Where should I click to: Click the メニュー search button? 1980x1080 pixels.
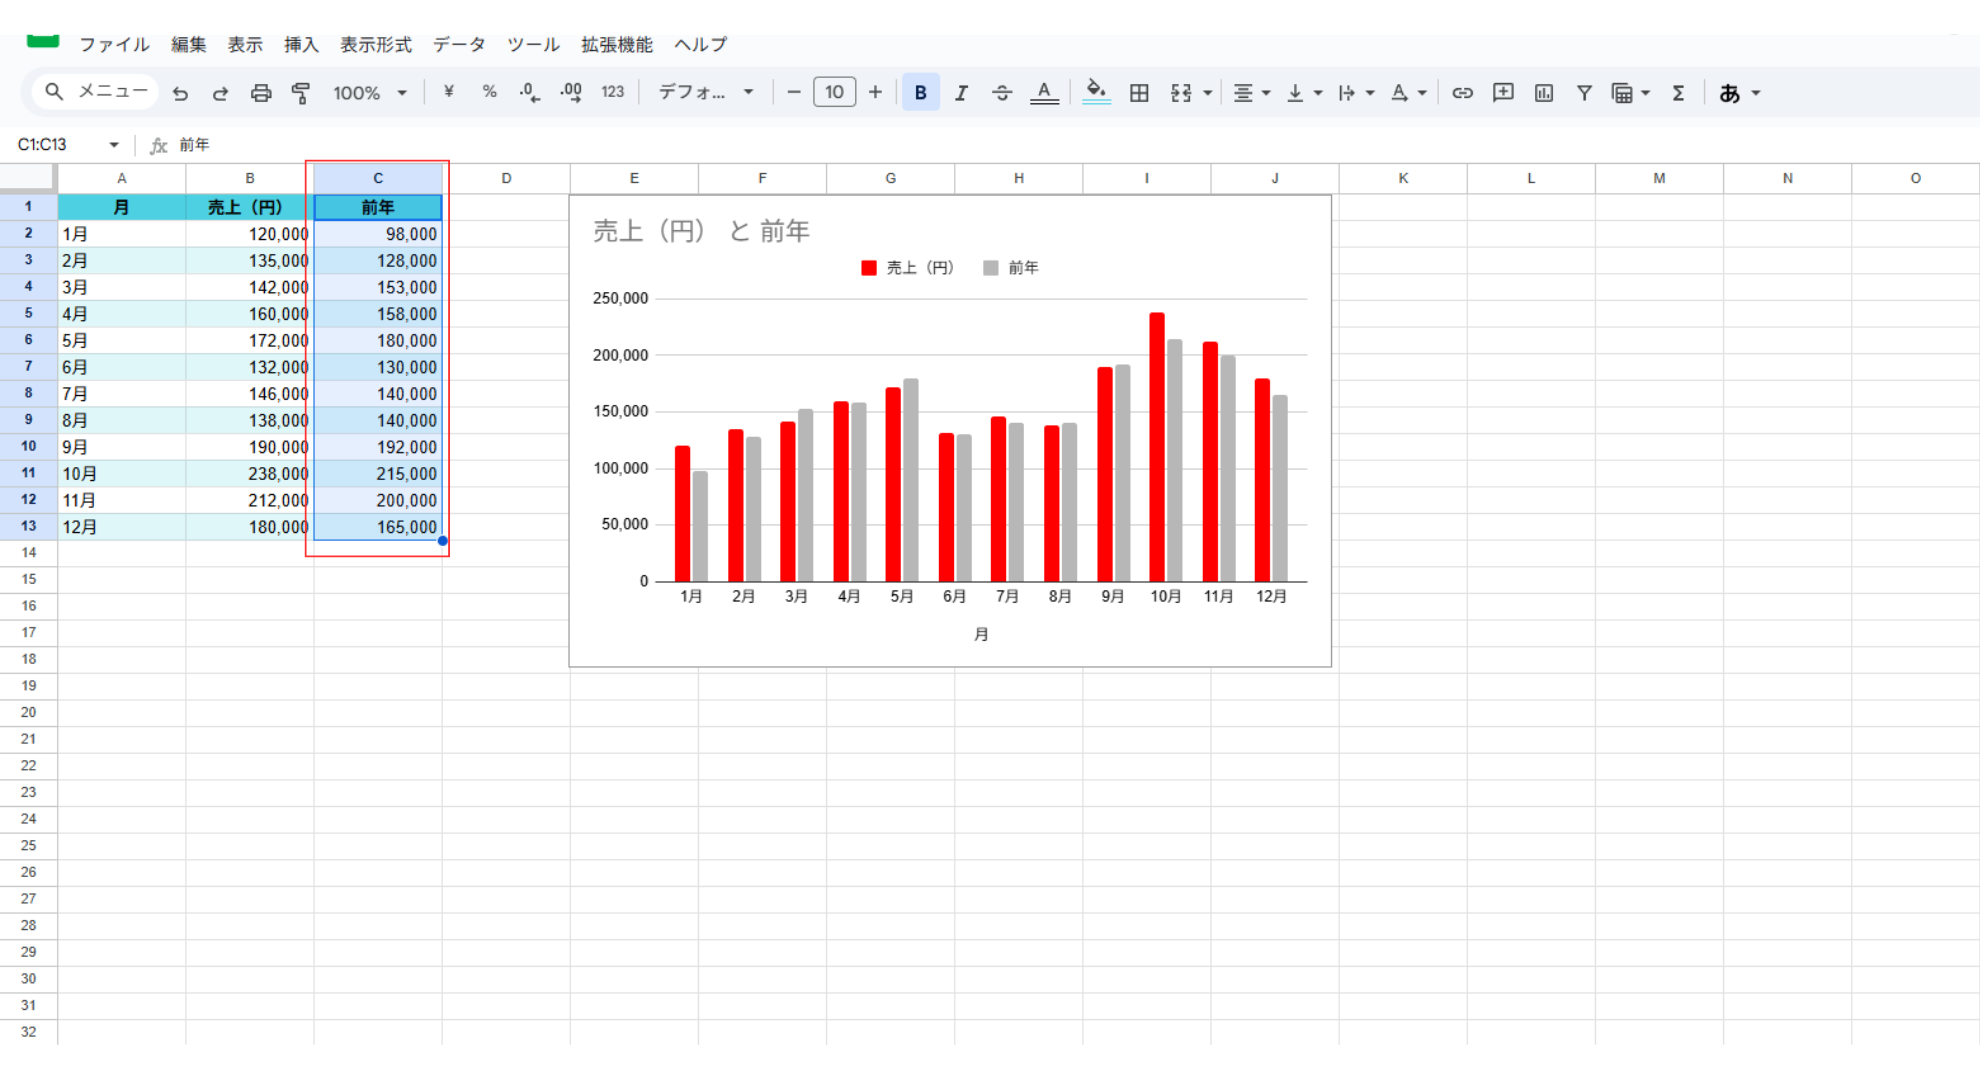[x=96, y=92]
